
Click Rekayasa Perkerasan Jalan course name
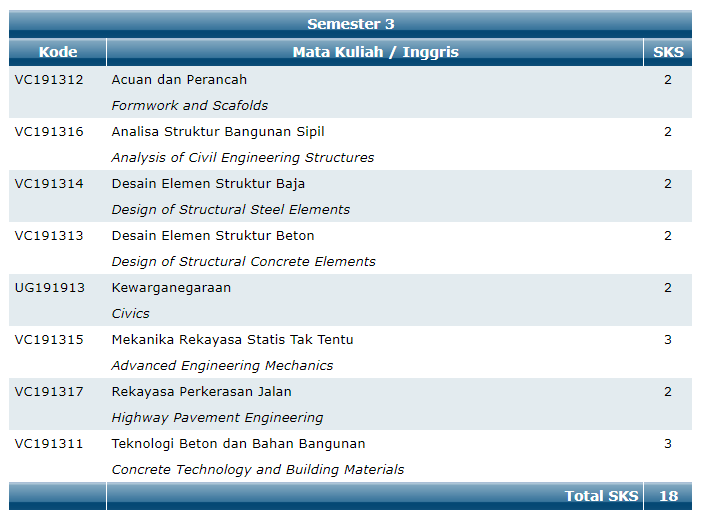(202, 392)
